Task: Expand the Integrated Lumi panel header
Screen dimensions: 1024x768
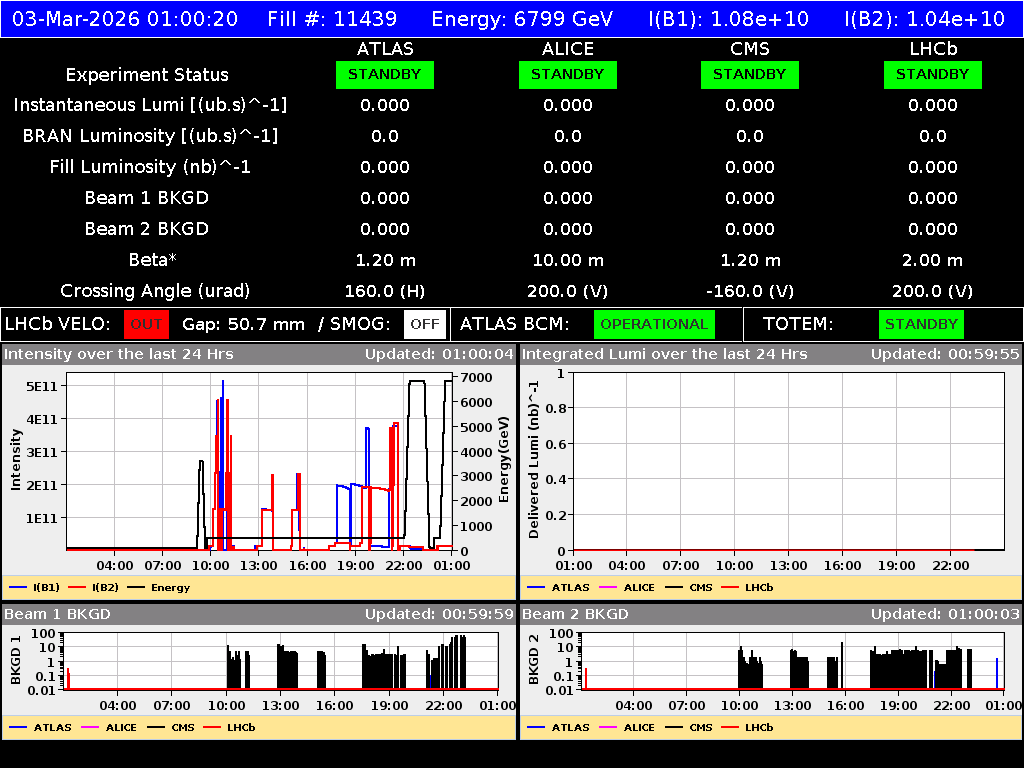Action: pos(640,353)
